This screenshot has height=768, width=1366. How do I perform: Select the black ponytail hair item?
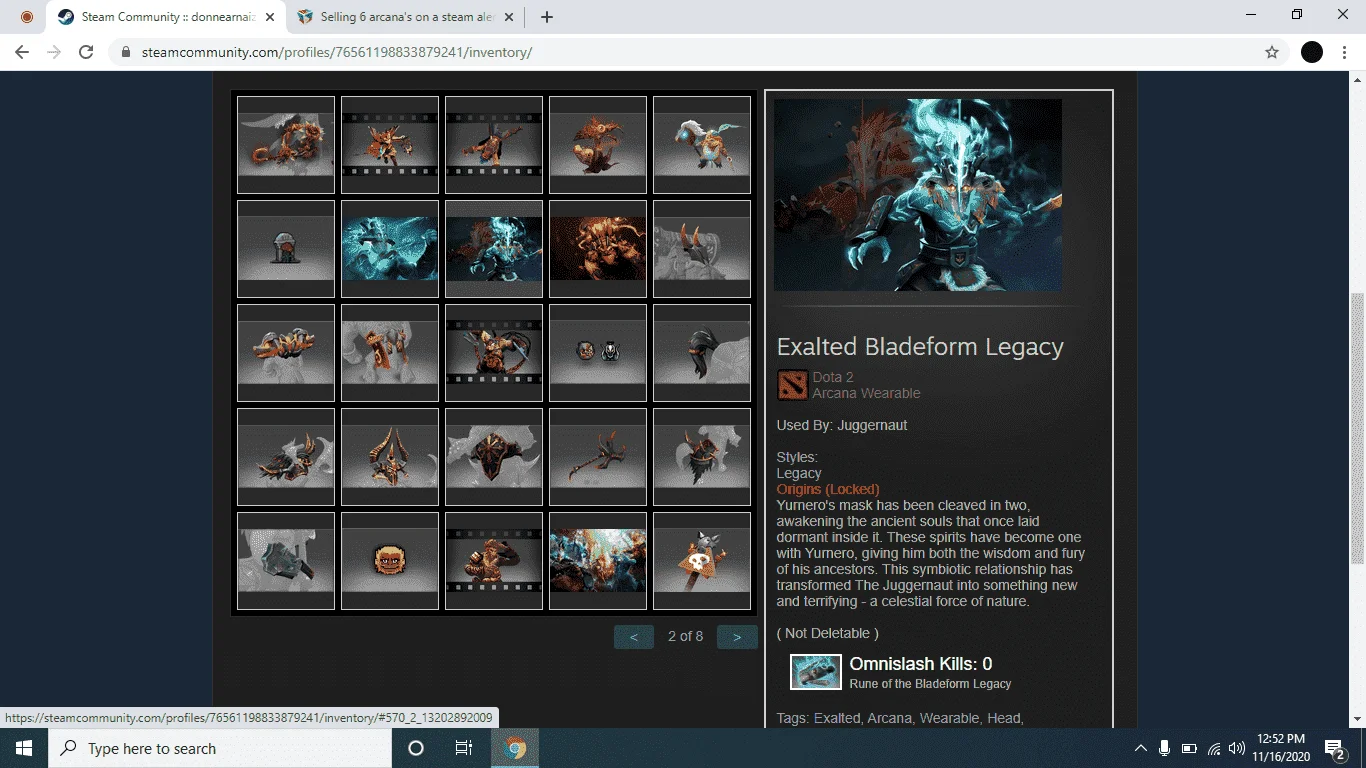[x=702, y=353]
